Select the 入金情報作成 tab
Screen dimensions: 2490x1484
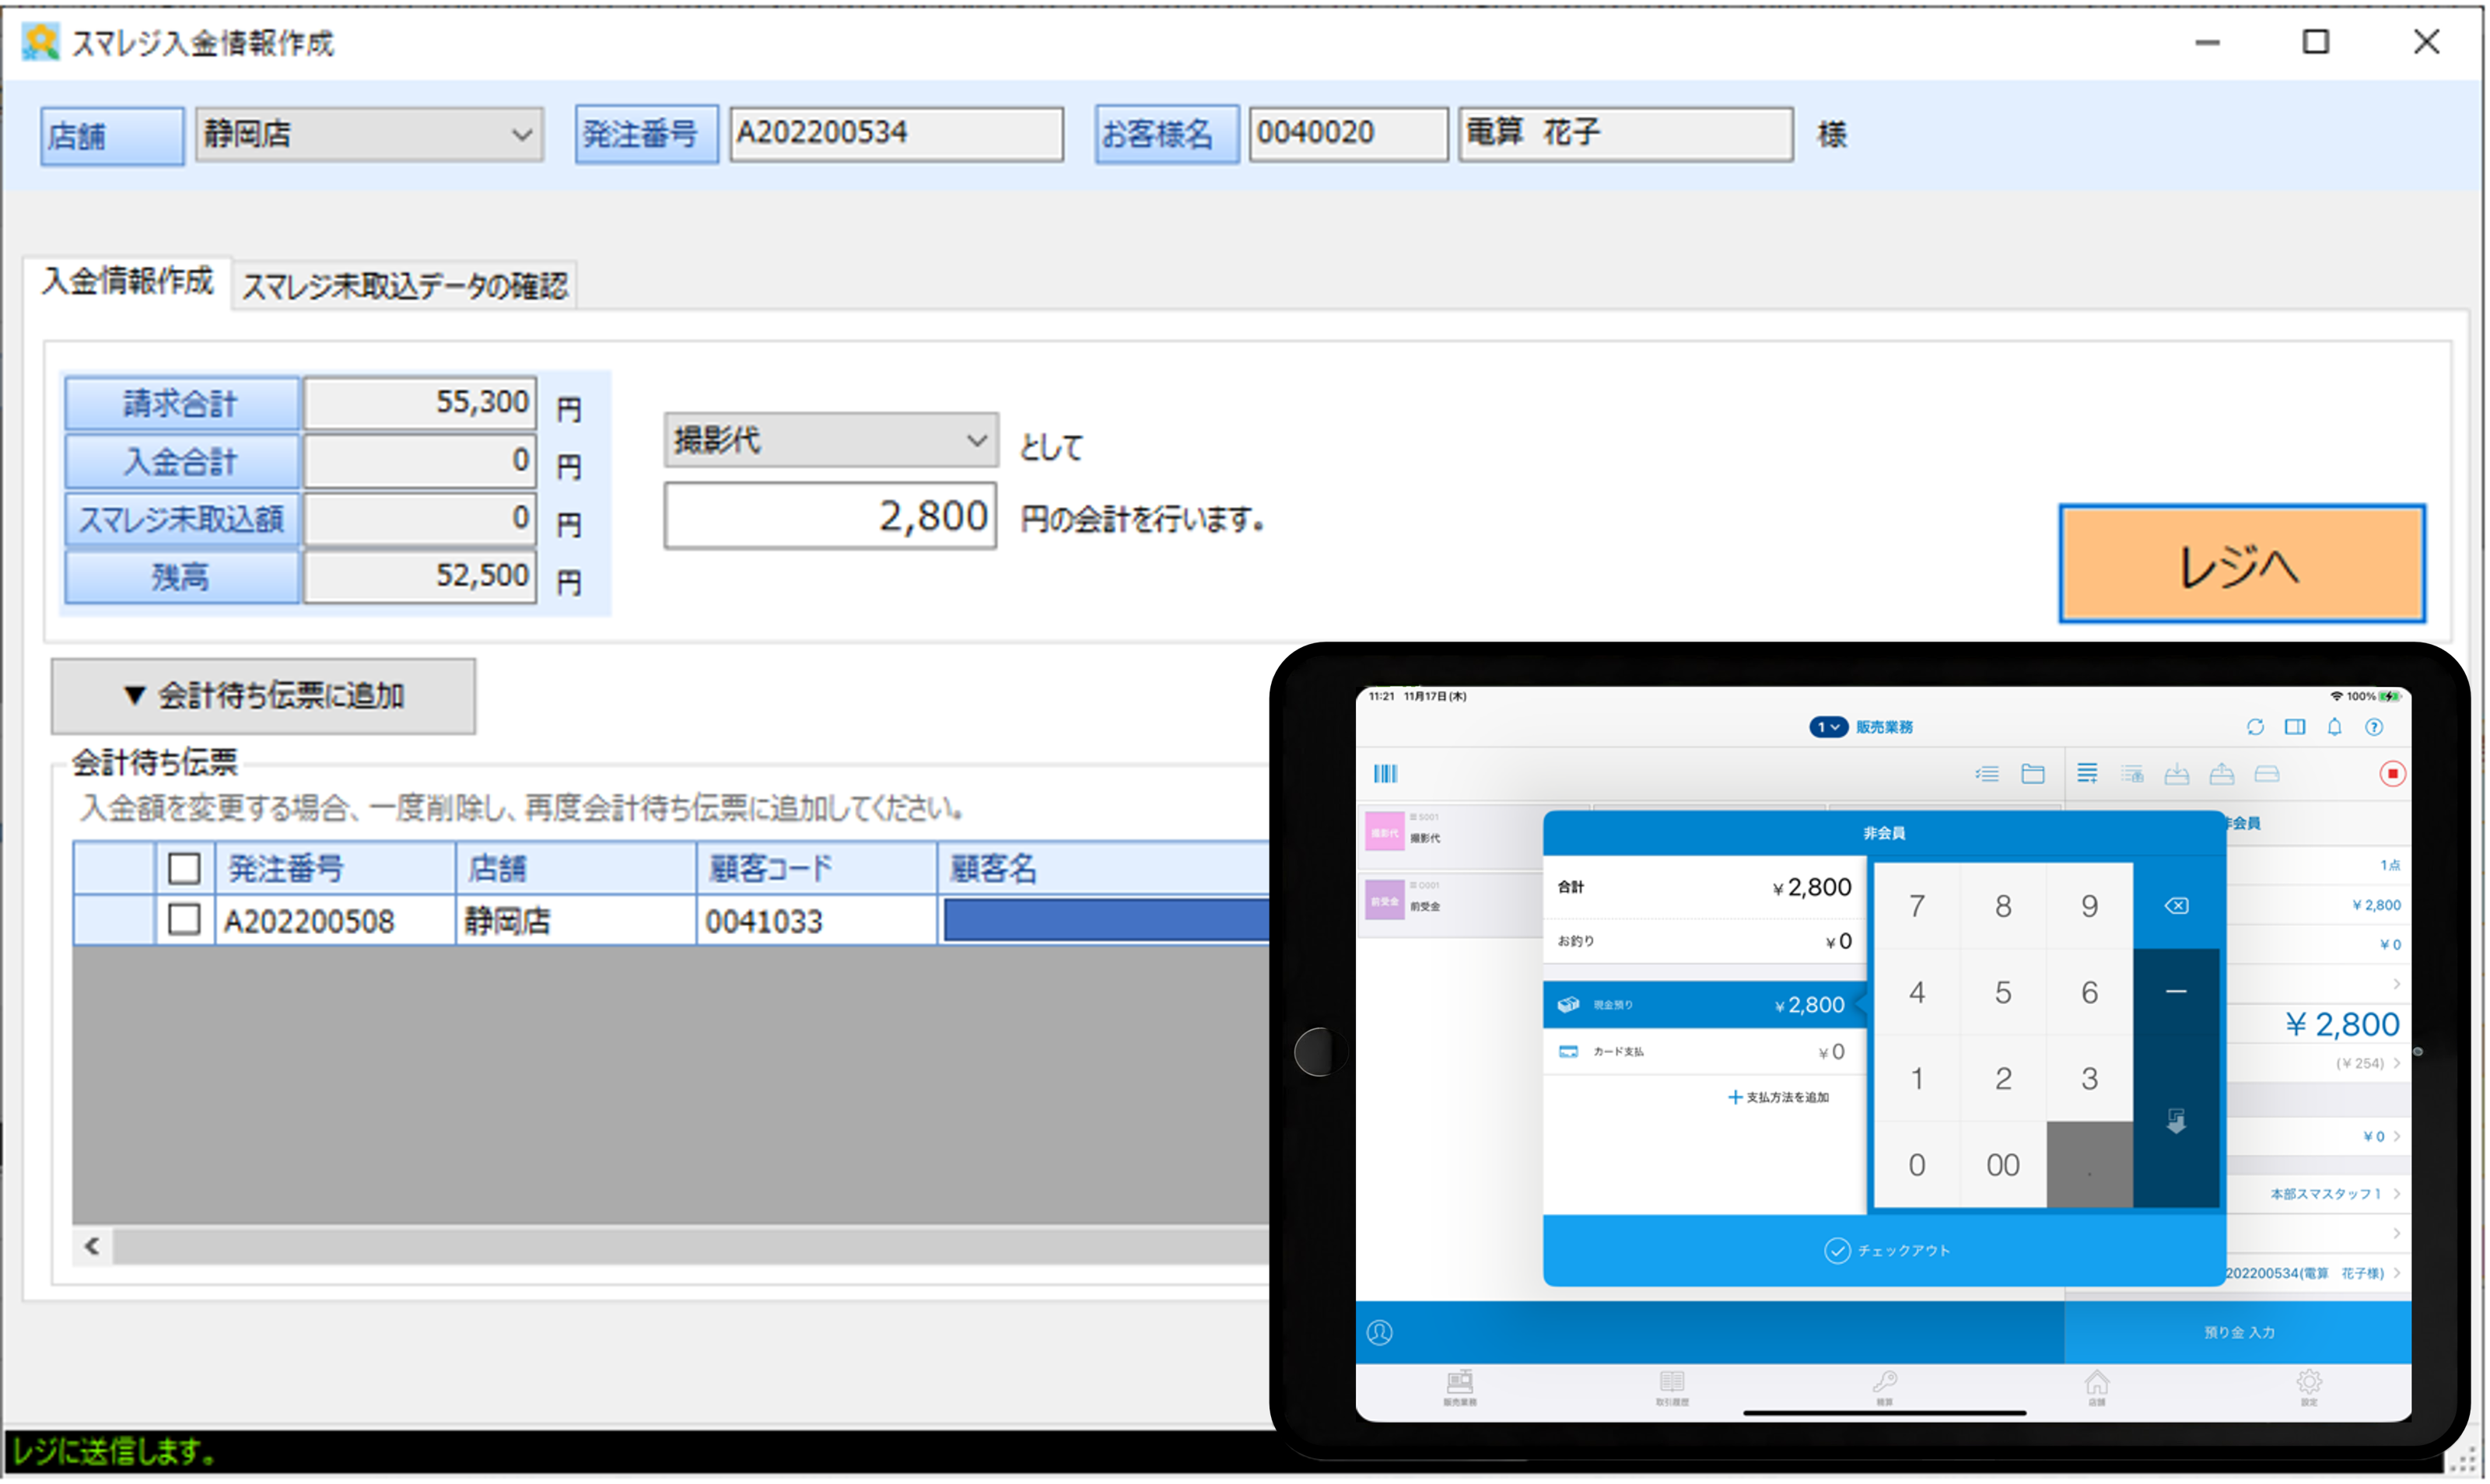[x=127, y=281]
